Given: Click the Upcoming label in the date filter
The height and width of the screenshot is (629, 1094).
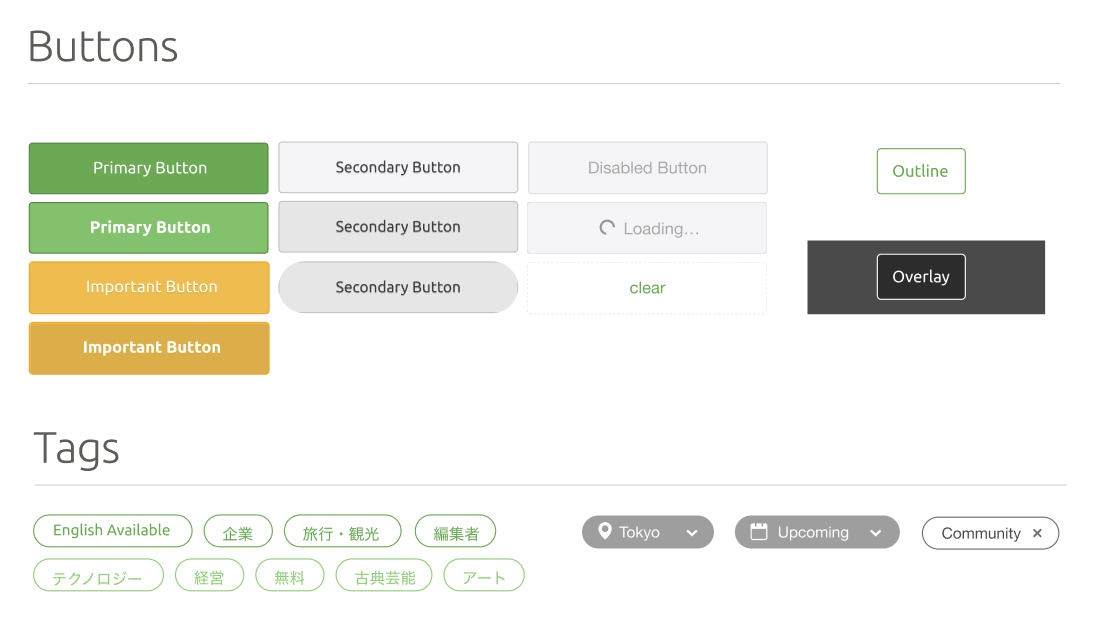Looking at the screenshot, I should (814, 532).
